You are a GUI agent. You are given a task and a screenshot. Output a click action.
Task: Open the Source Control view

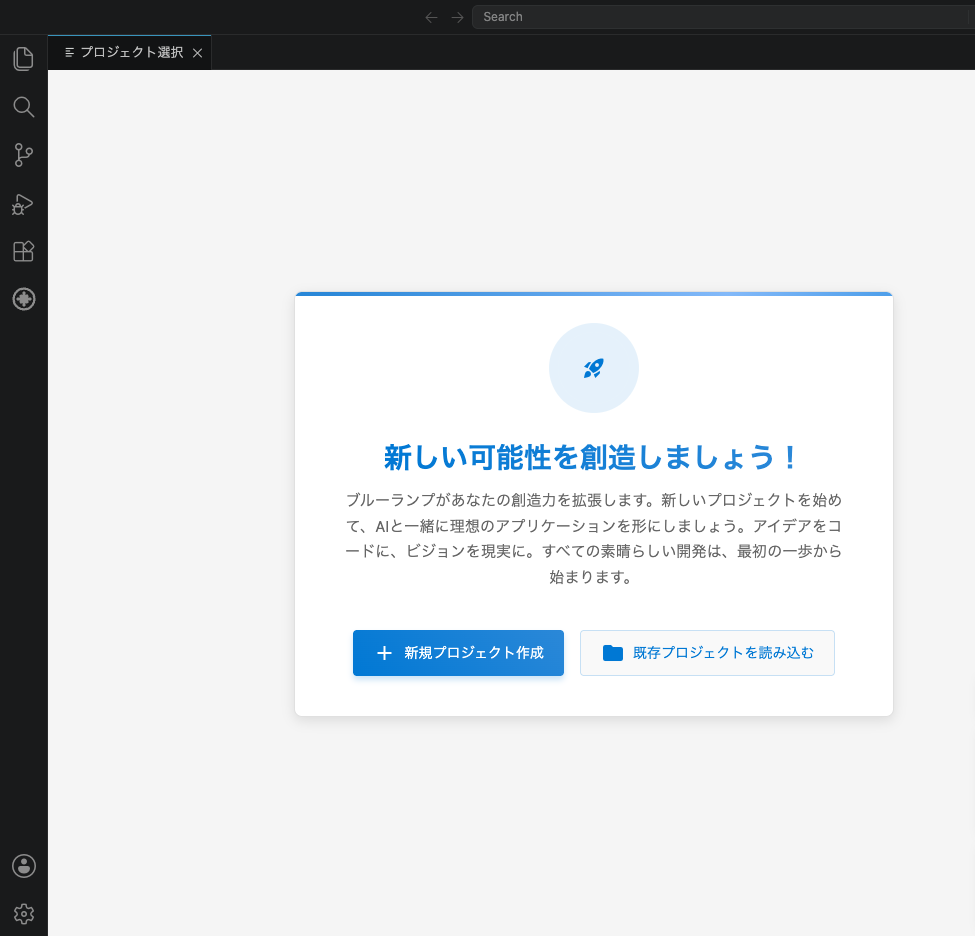[24, 155]
